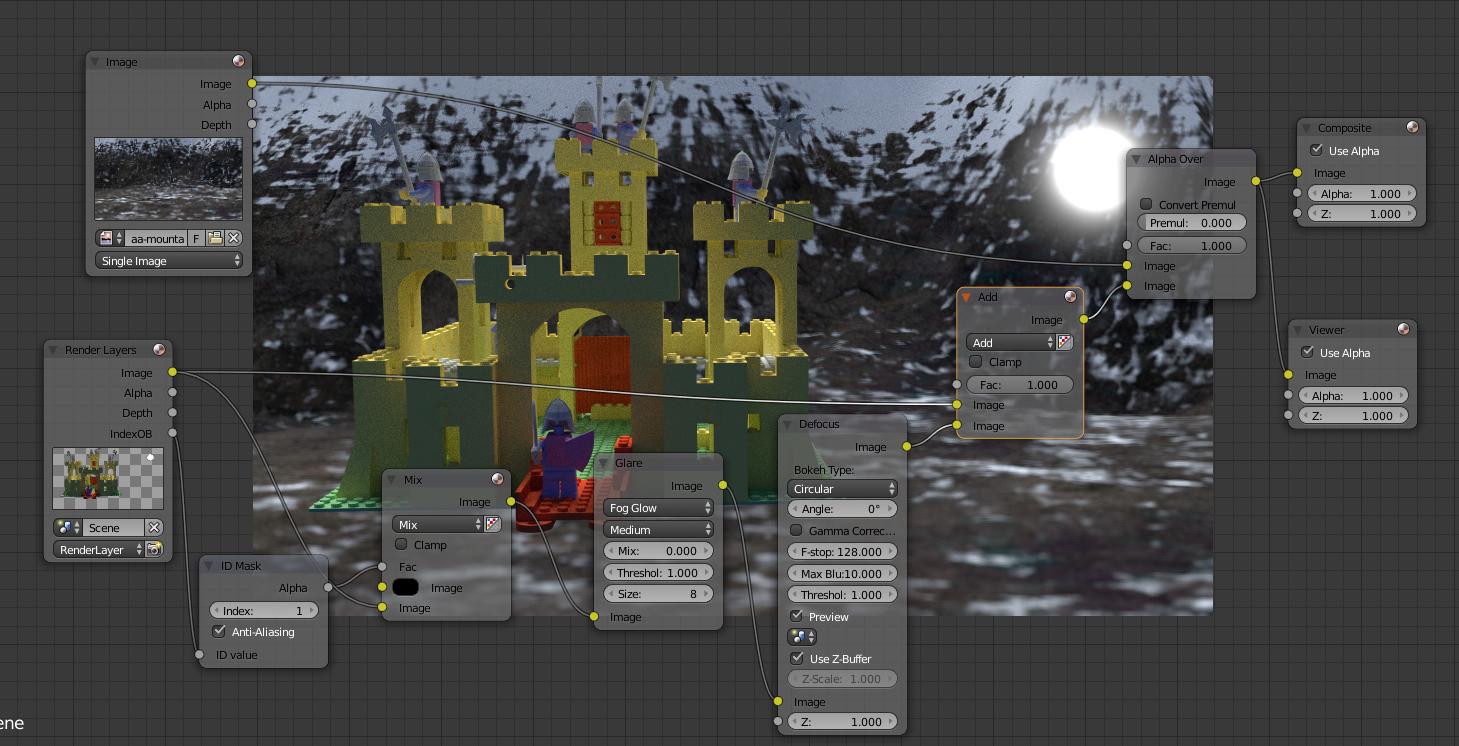Viewport: 1459px width, 746px height.
Task: Click F-stop field in Defocus node
Action: pos(842,551)
